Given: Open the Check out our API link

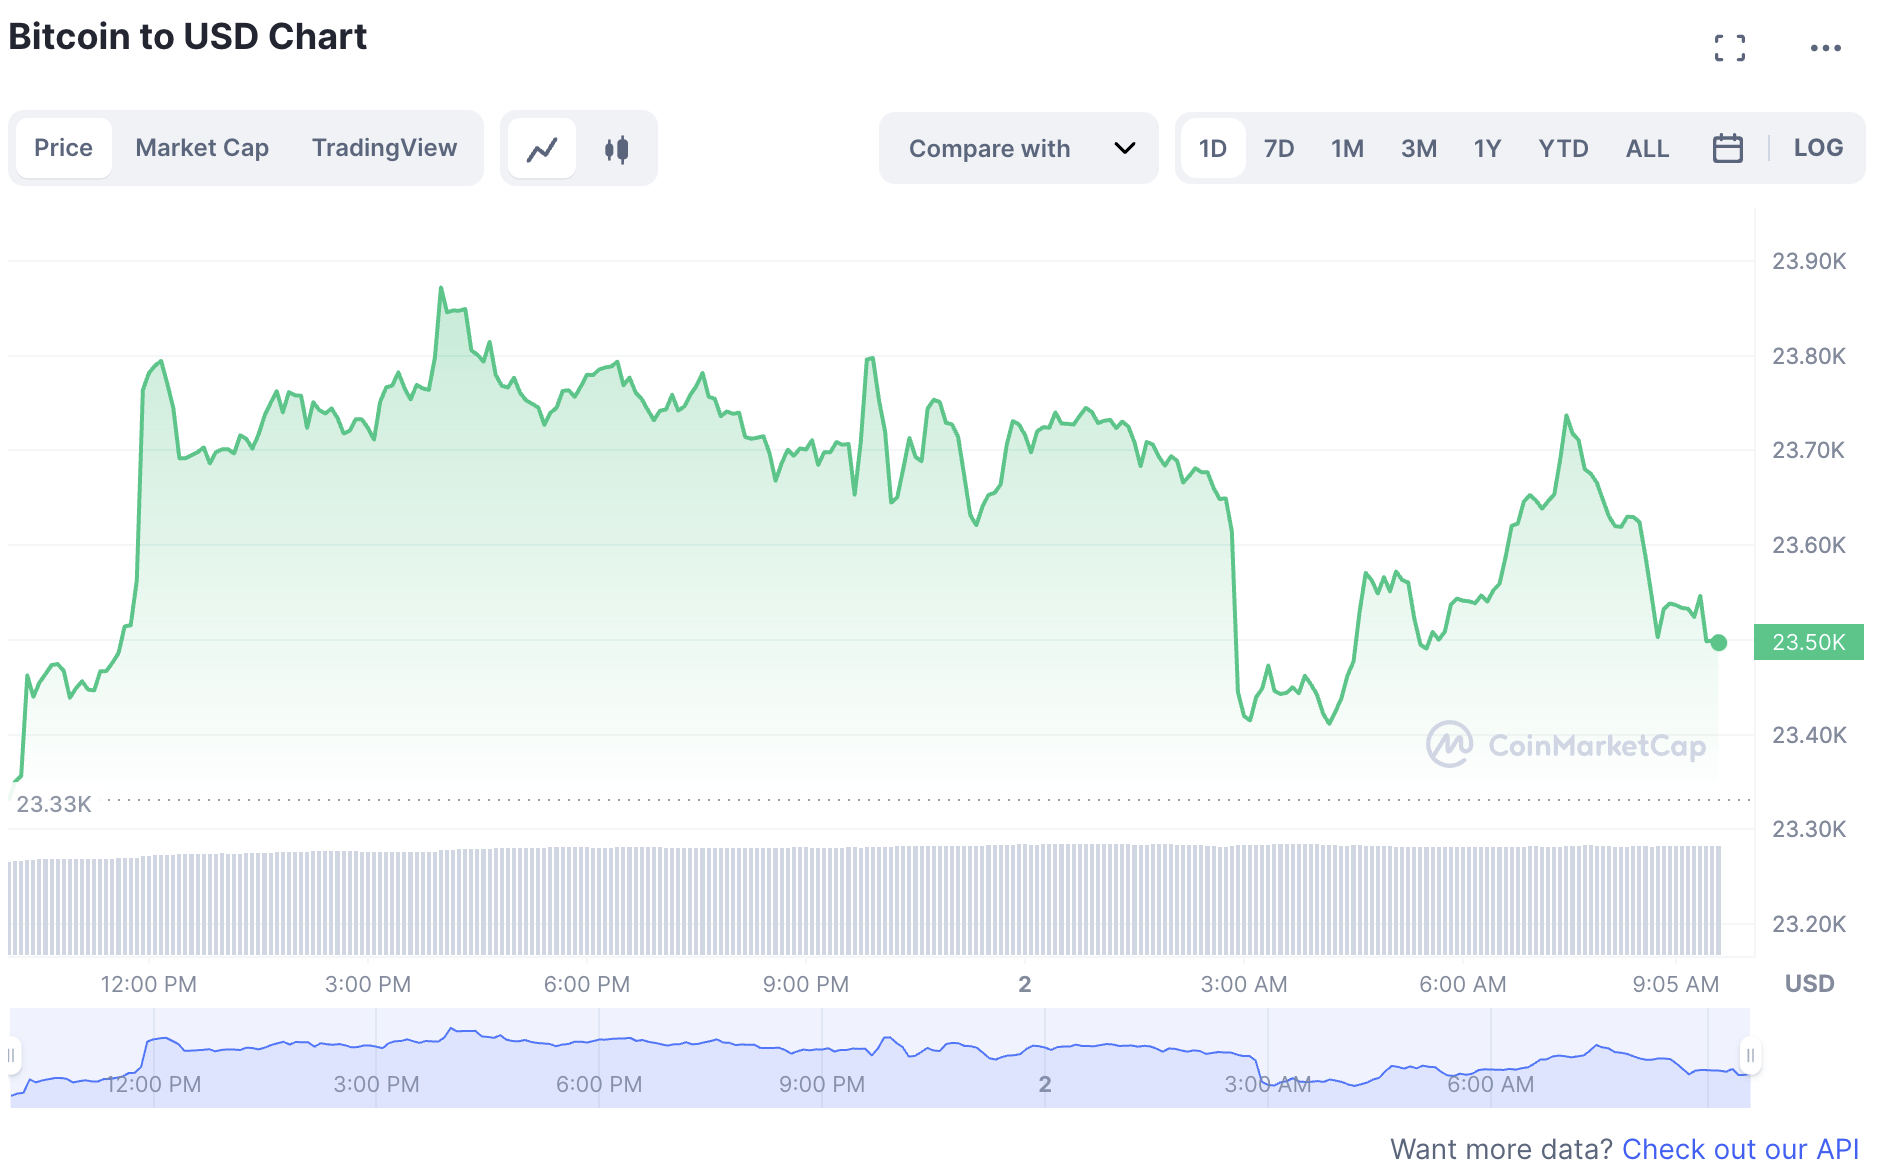Looking at the screenshot, I should (x=1740, y=1149).
